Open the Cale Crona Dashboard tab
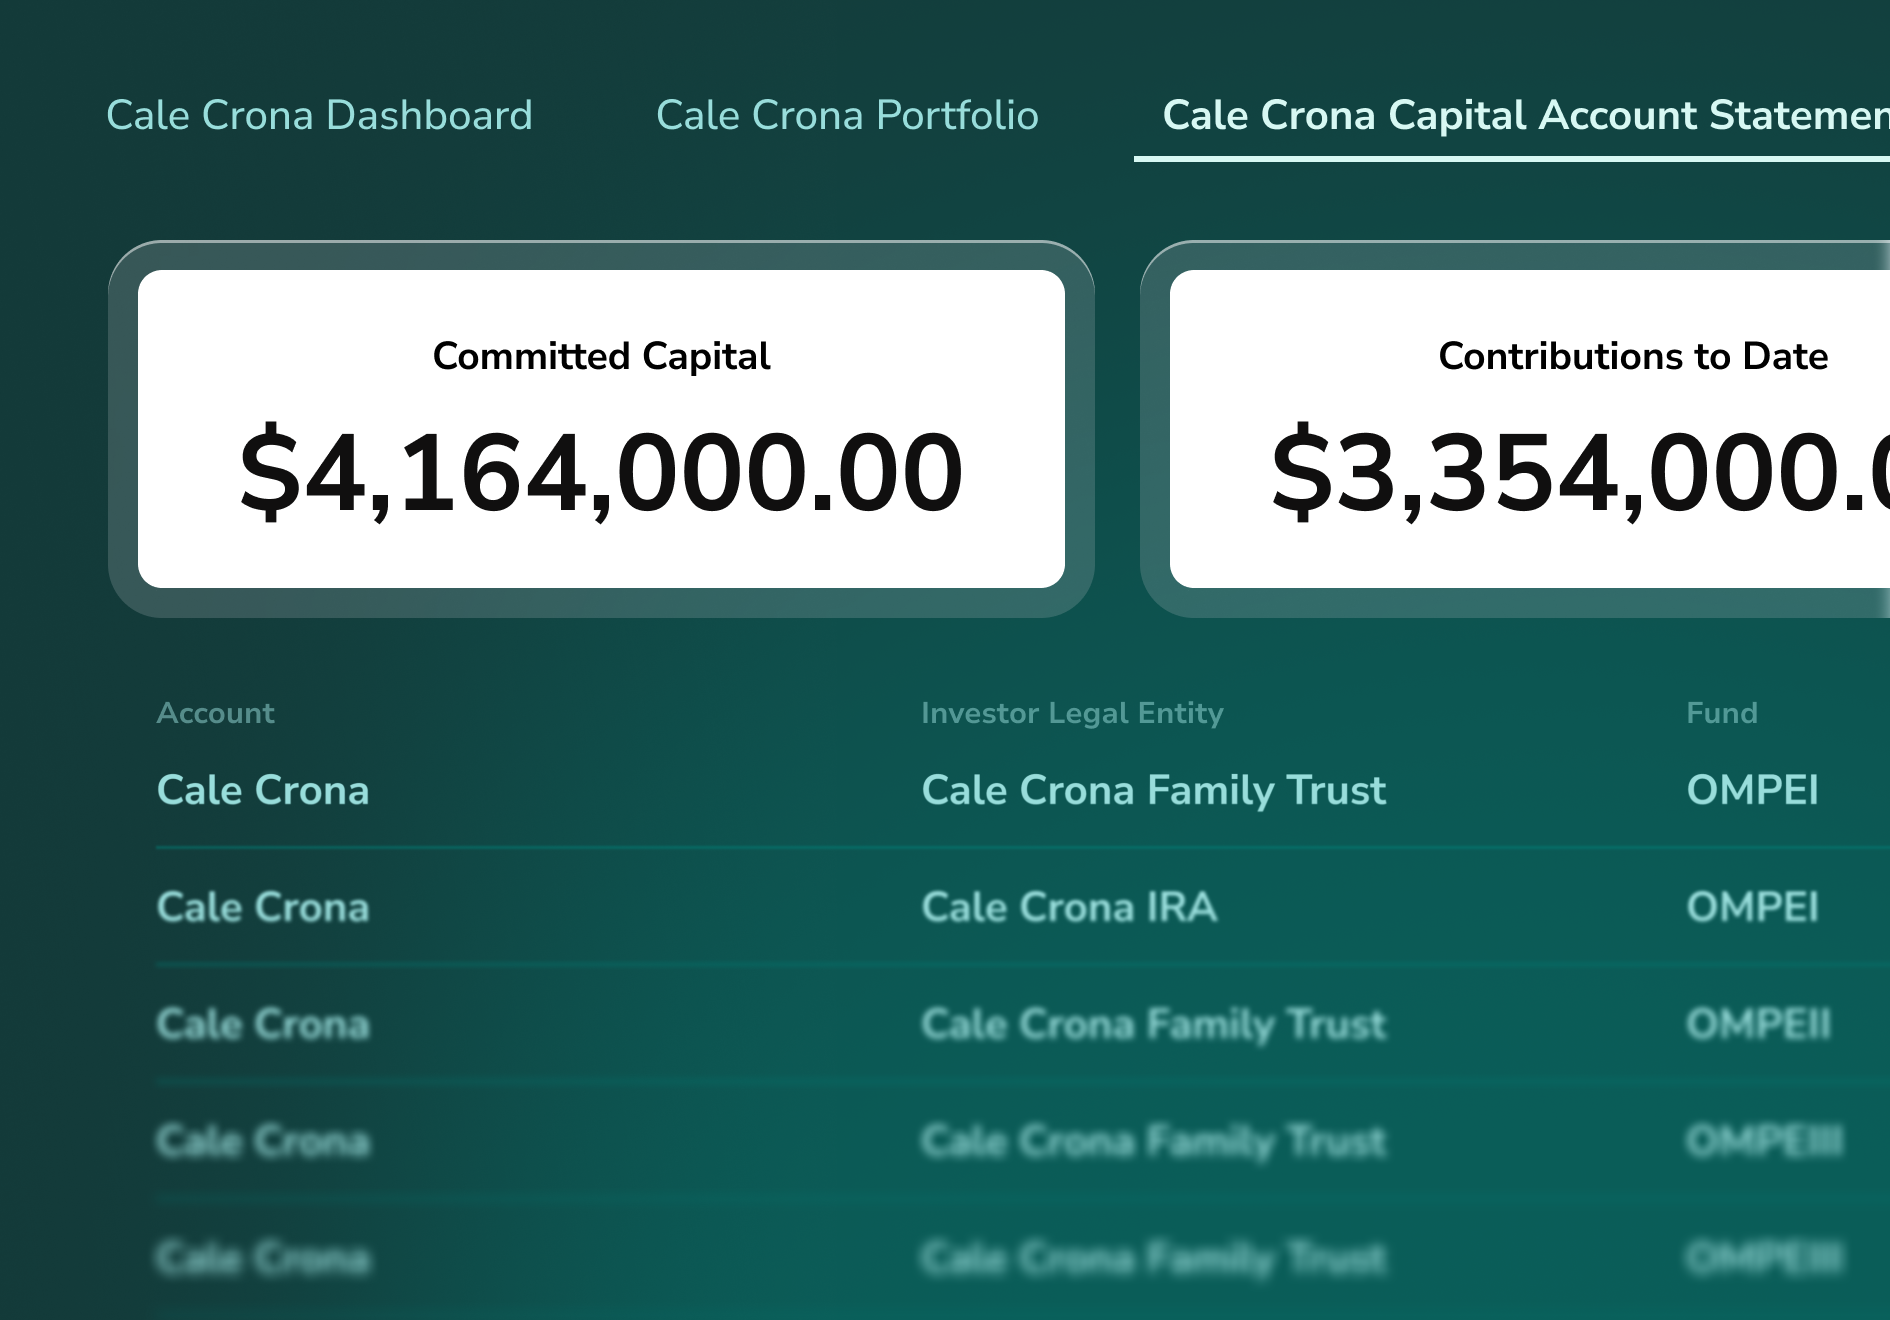The height and width of the screenshot is (1320, 1890). pos(319,116)
